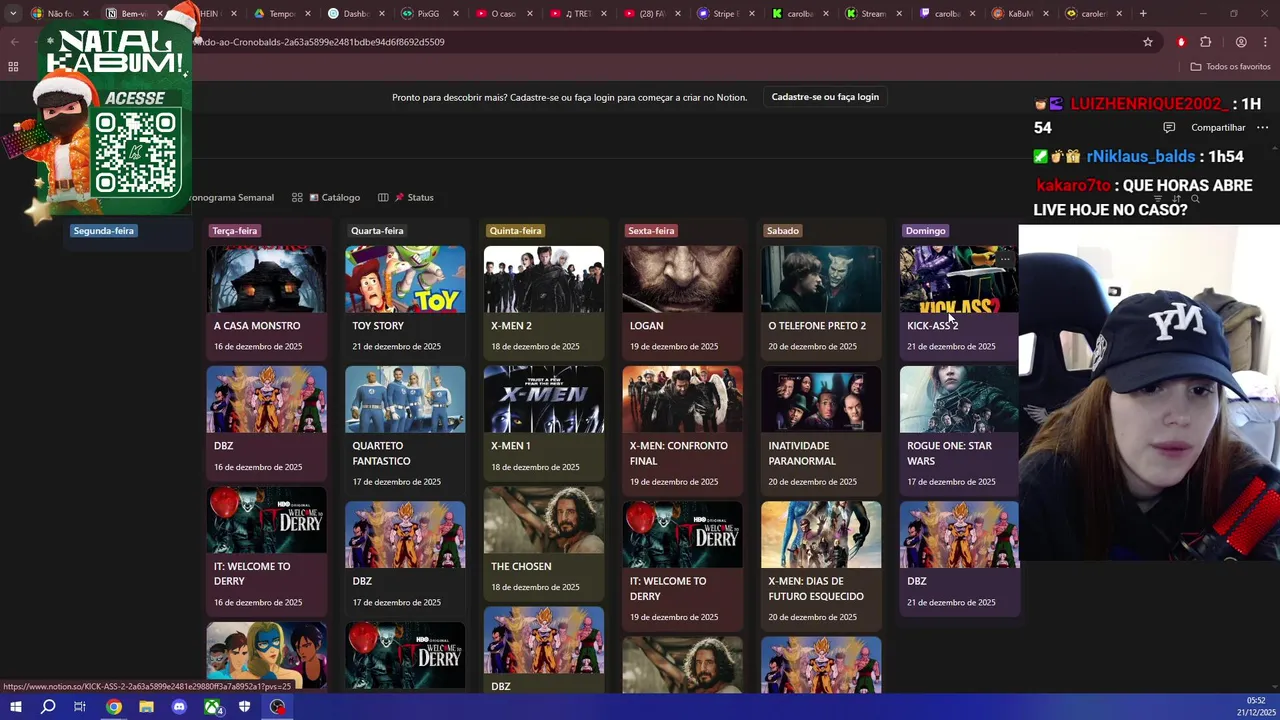Open the Inatividade Paranormal card

click(x=821, y=429)
